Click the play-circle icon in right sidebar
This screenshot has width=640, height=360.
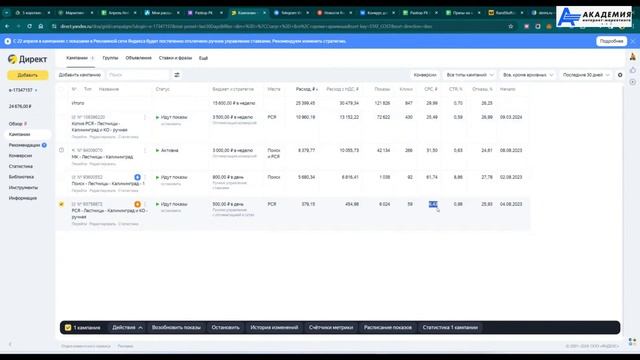point(633,82)
